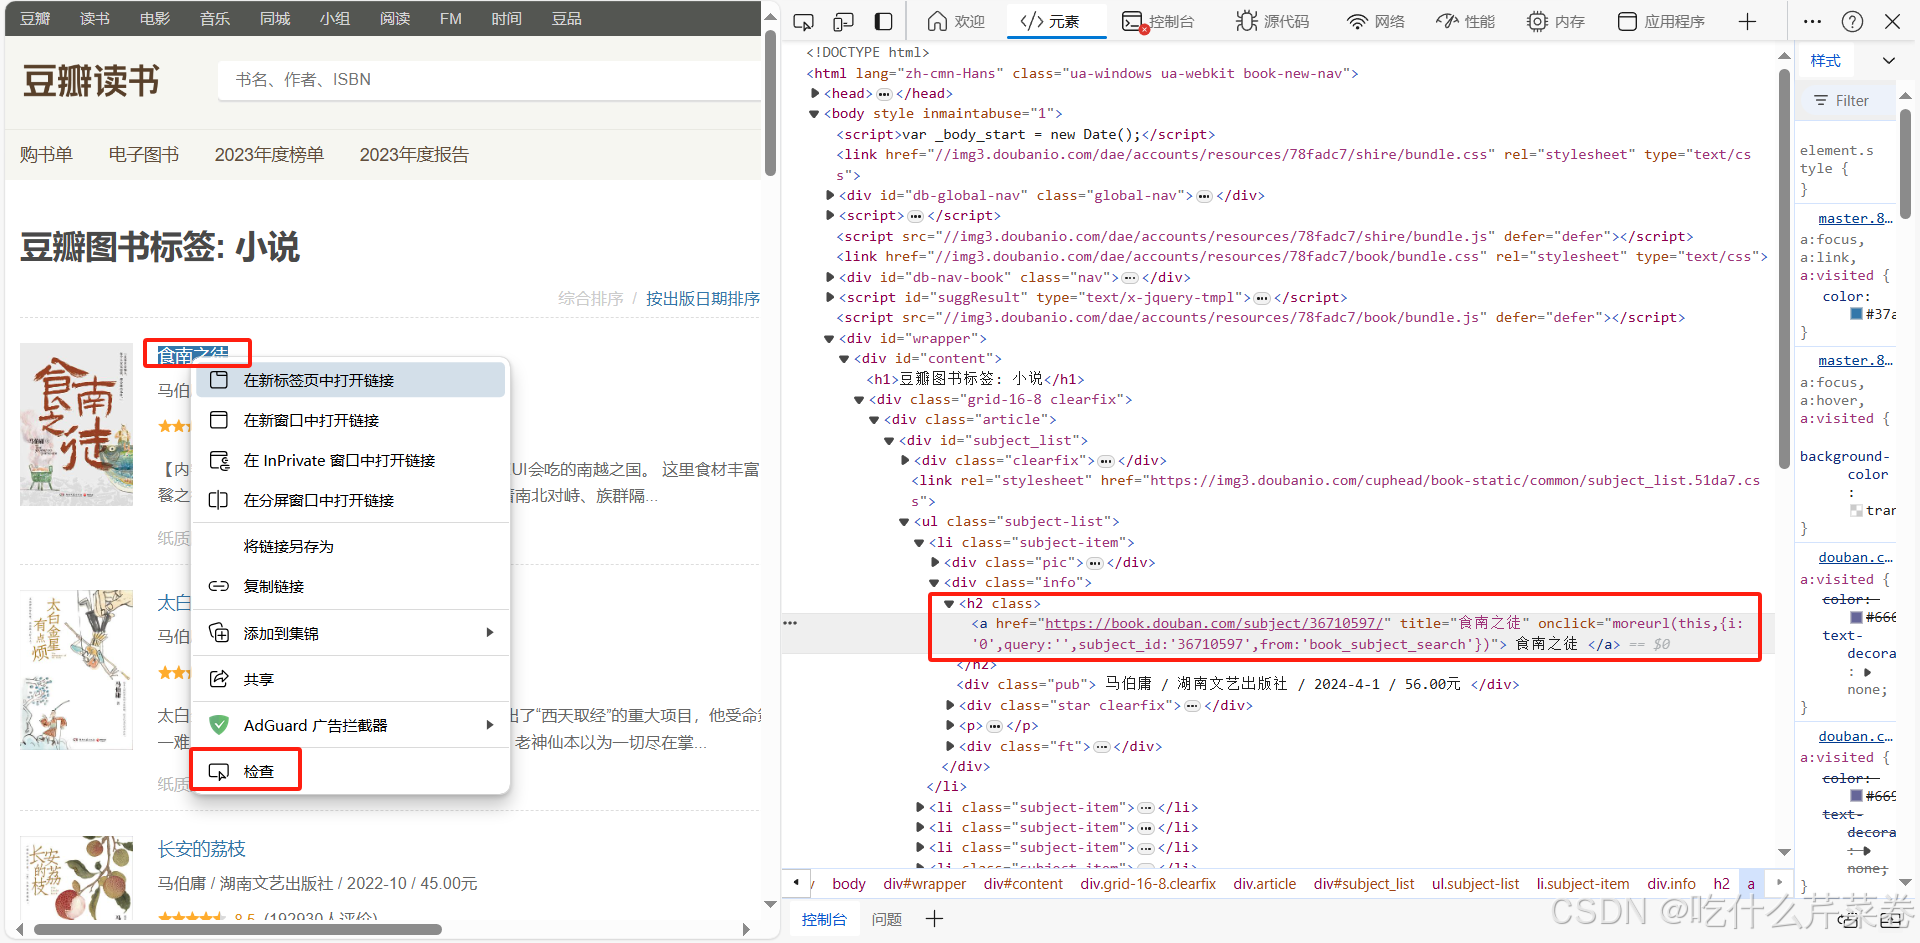The height and width of the screenshot is (943, 1920).
Task: Open the 问题 issues drawer tab
Action: point(886,919)
